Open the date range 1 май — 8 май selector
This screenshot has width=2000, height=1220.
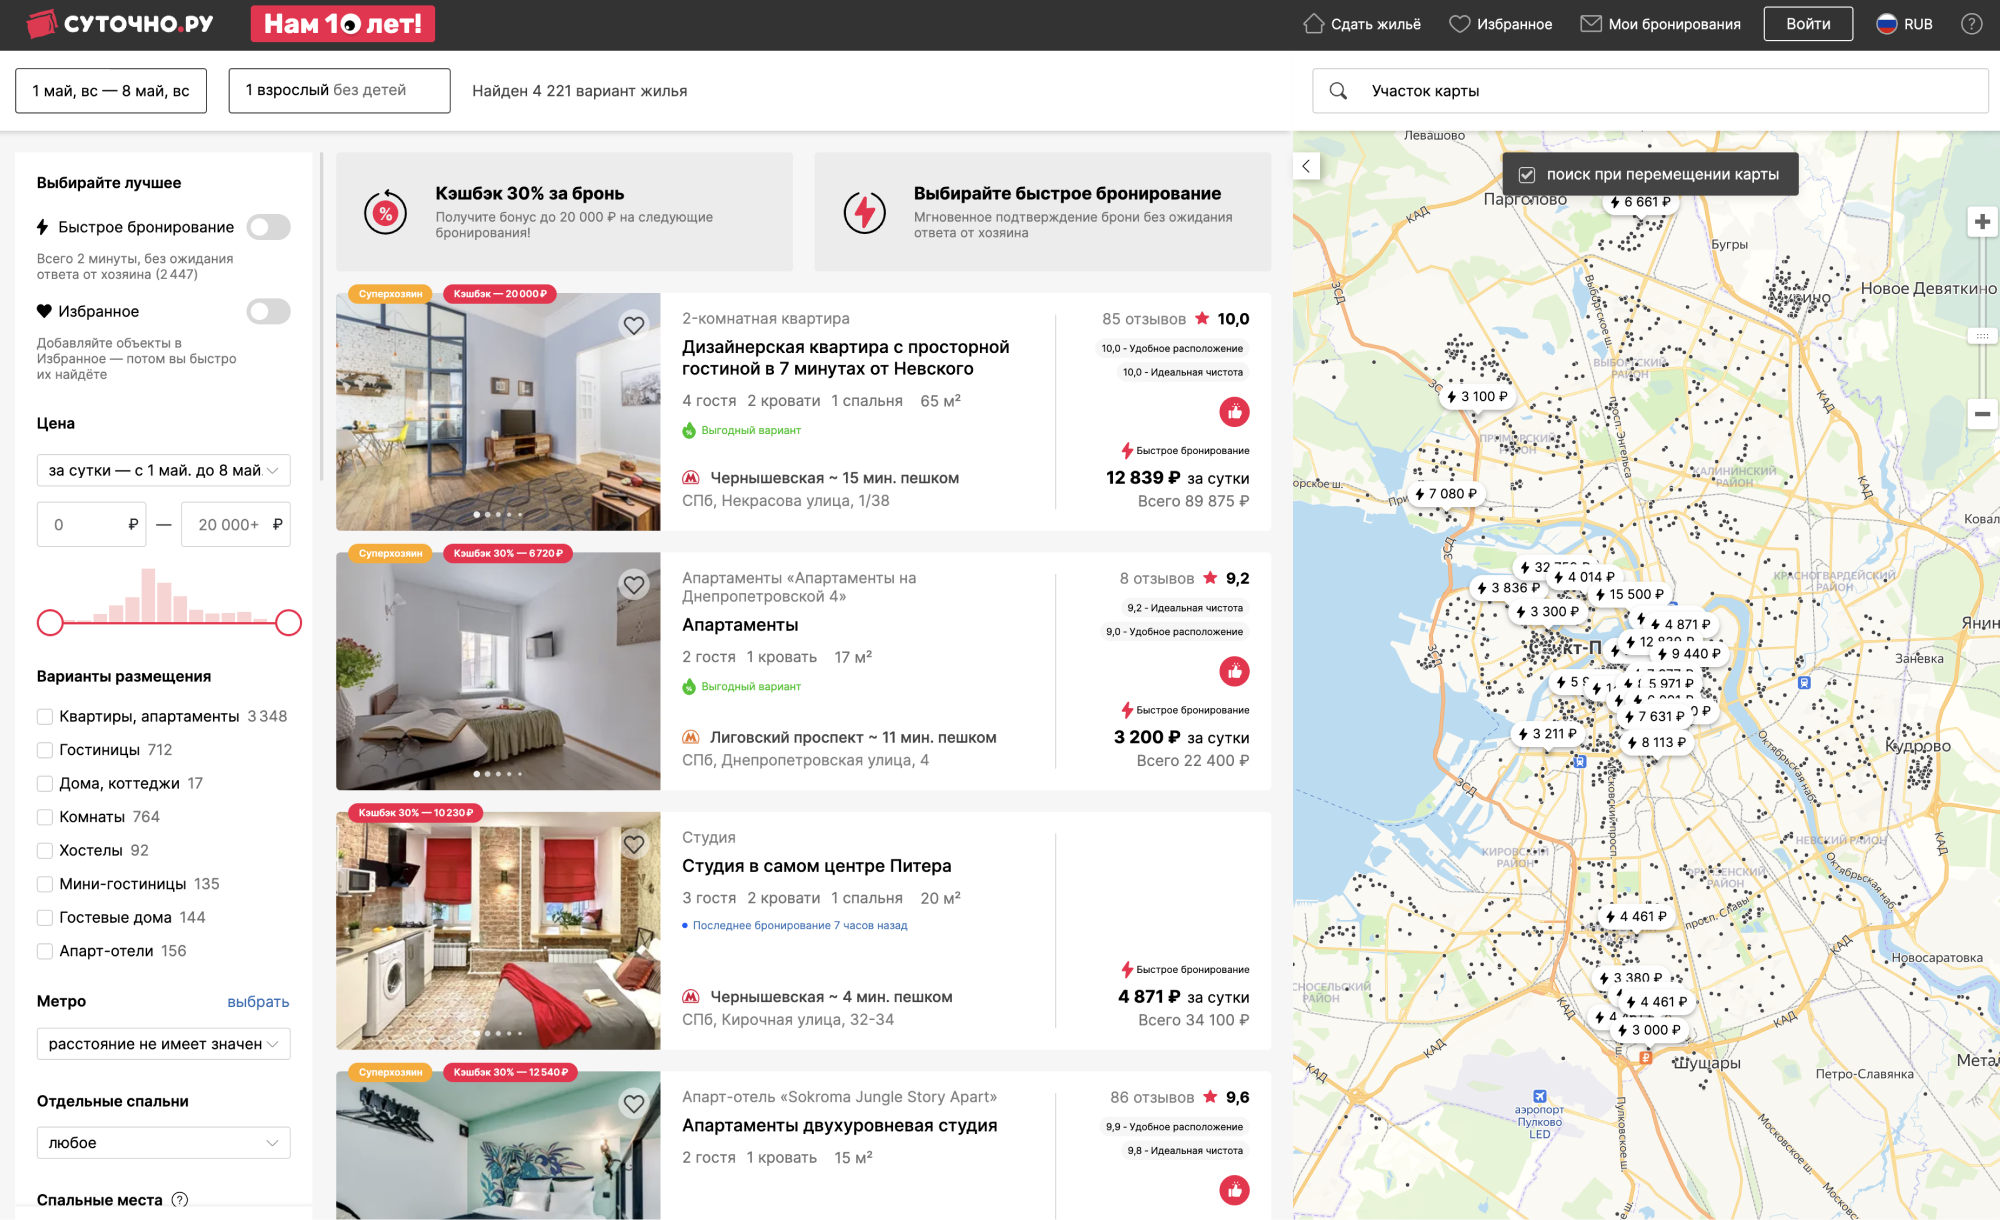point(111,91)
